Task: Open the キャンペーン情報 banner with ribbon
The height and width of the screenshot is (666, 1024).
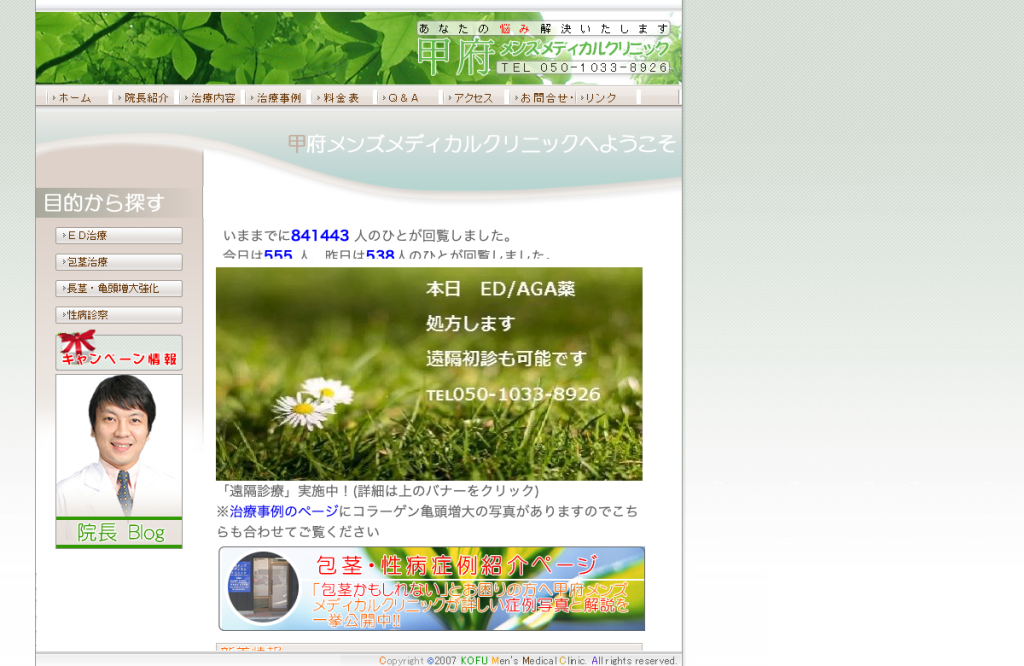Action: (119, 351)
